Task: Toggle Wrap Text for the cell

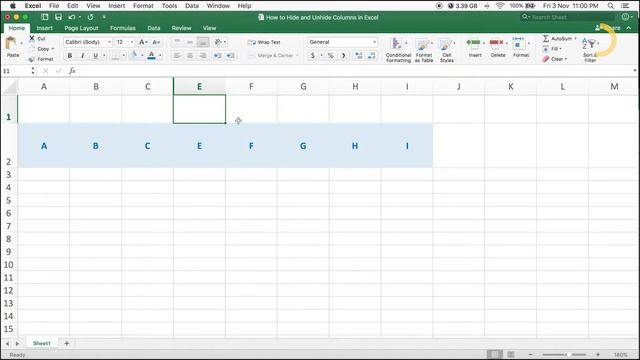Action: point(264,42)
